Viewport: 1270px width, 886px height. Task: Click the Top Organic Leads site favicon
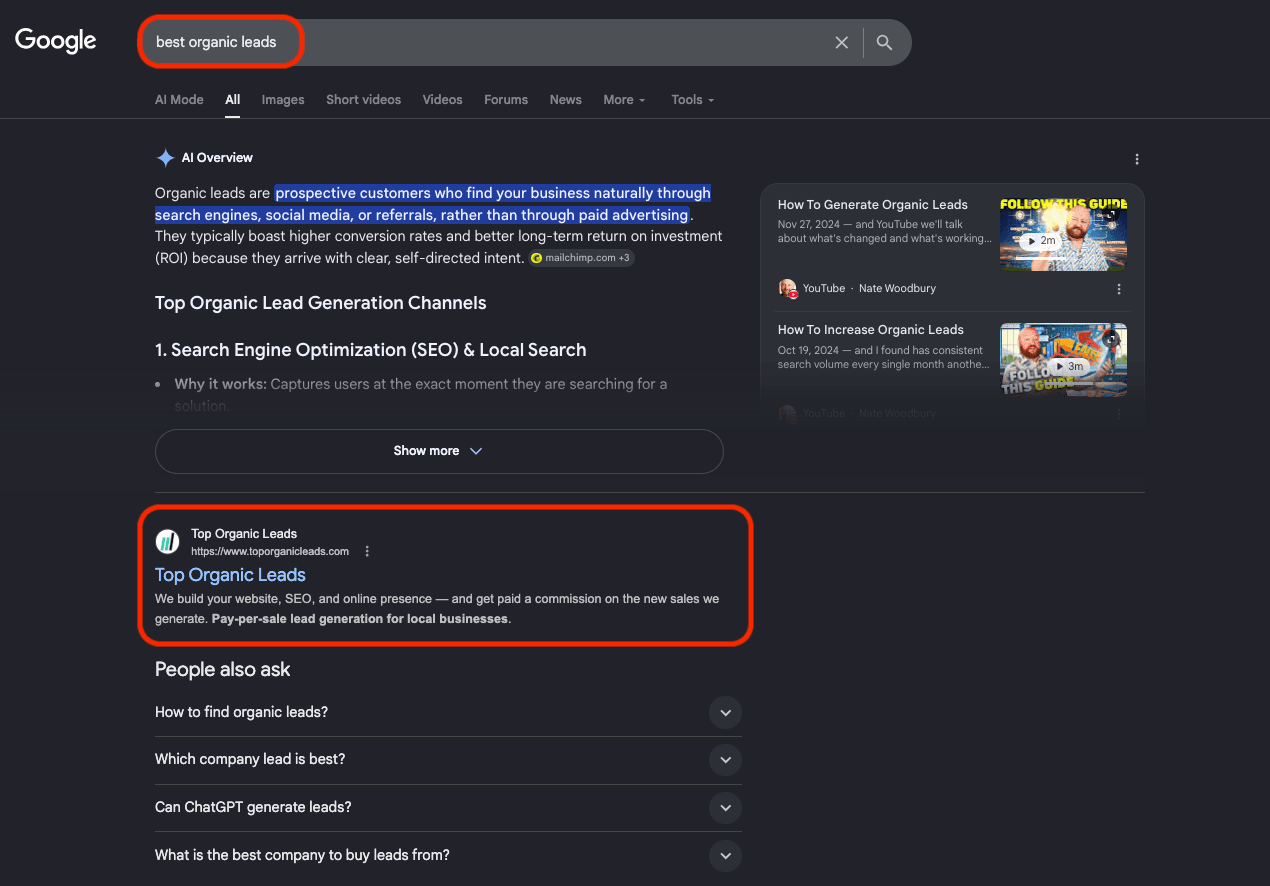tap(167, 542)
